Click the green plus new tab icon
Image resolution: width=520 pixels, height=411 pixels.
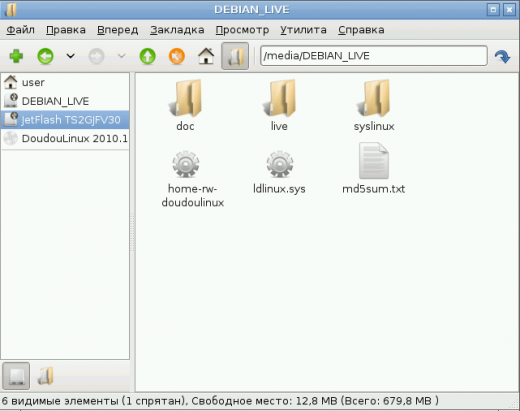pyautogui.click(x=16, y=56)
